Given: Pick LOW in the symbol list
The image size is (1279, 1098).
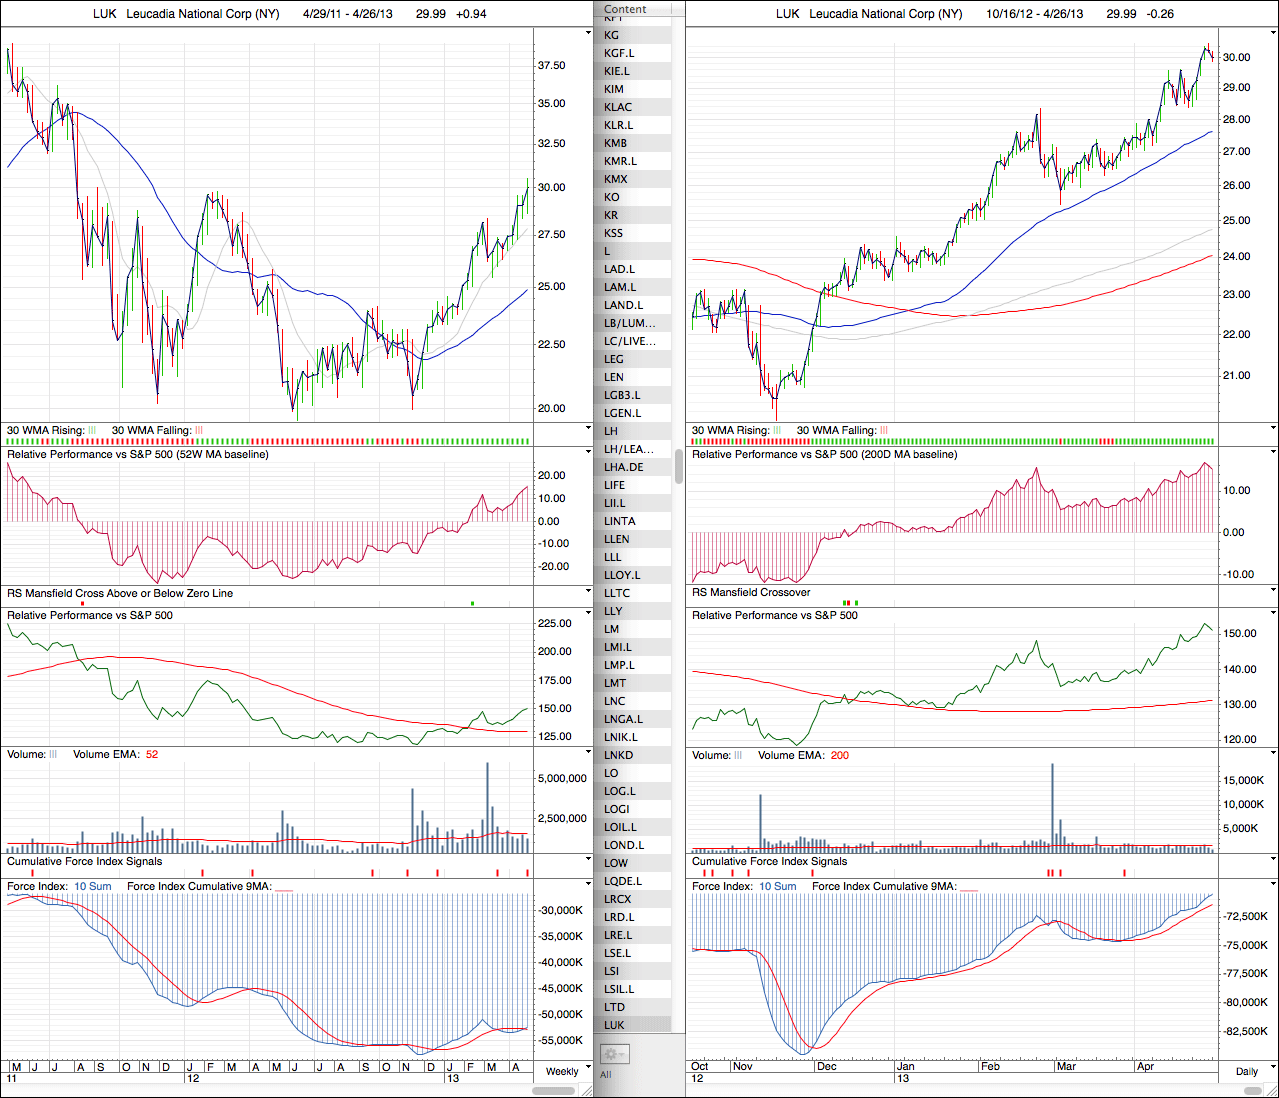Looking at the screenshot, I should pos(616,863).
